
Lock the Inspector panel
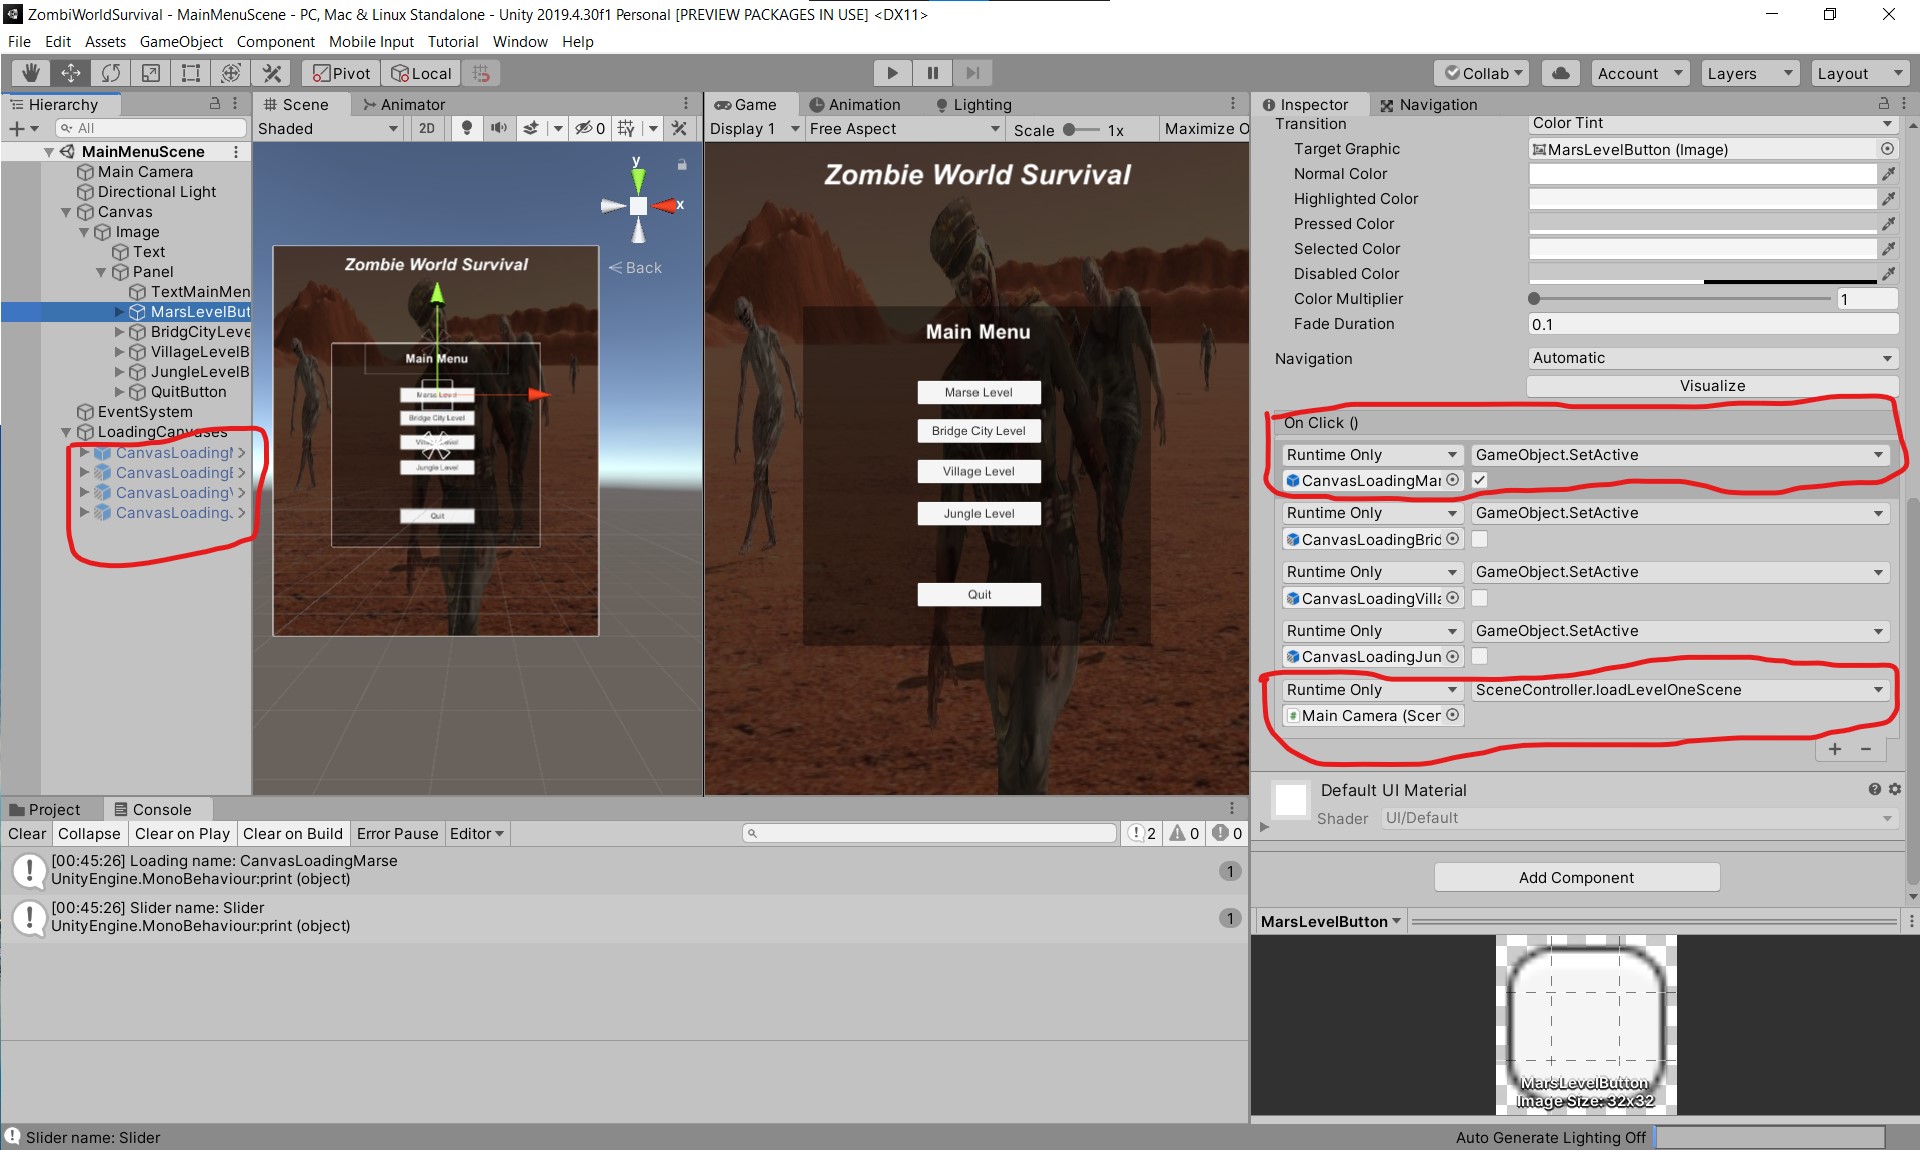coord(1884,104)
